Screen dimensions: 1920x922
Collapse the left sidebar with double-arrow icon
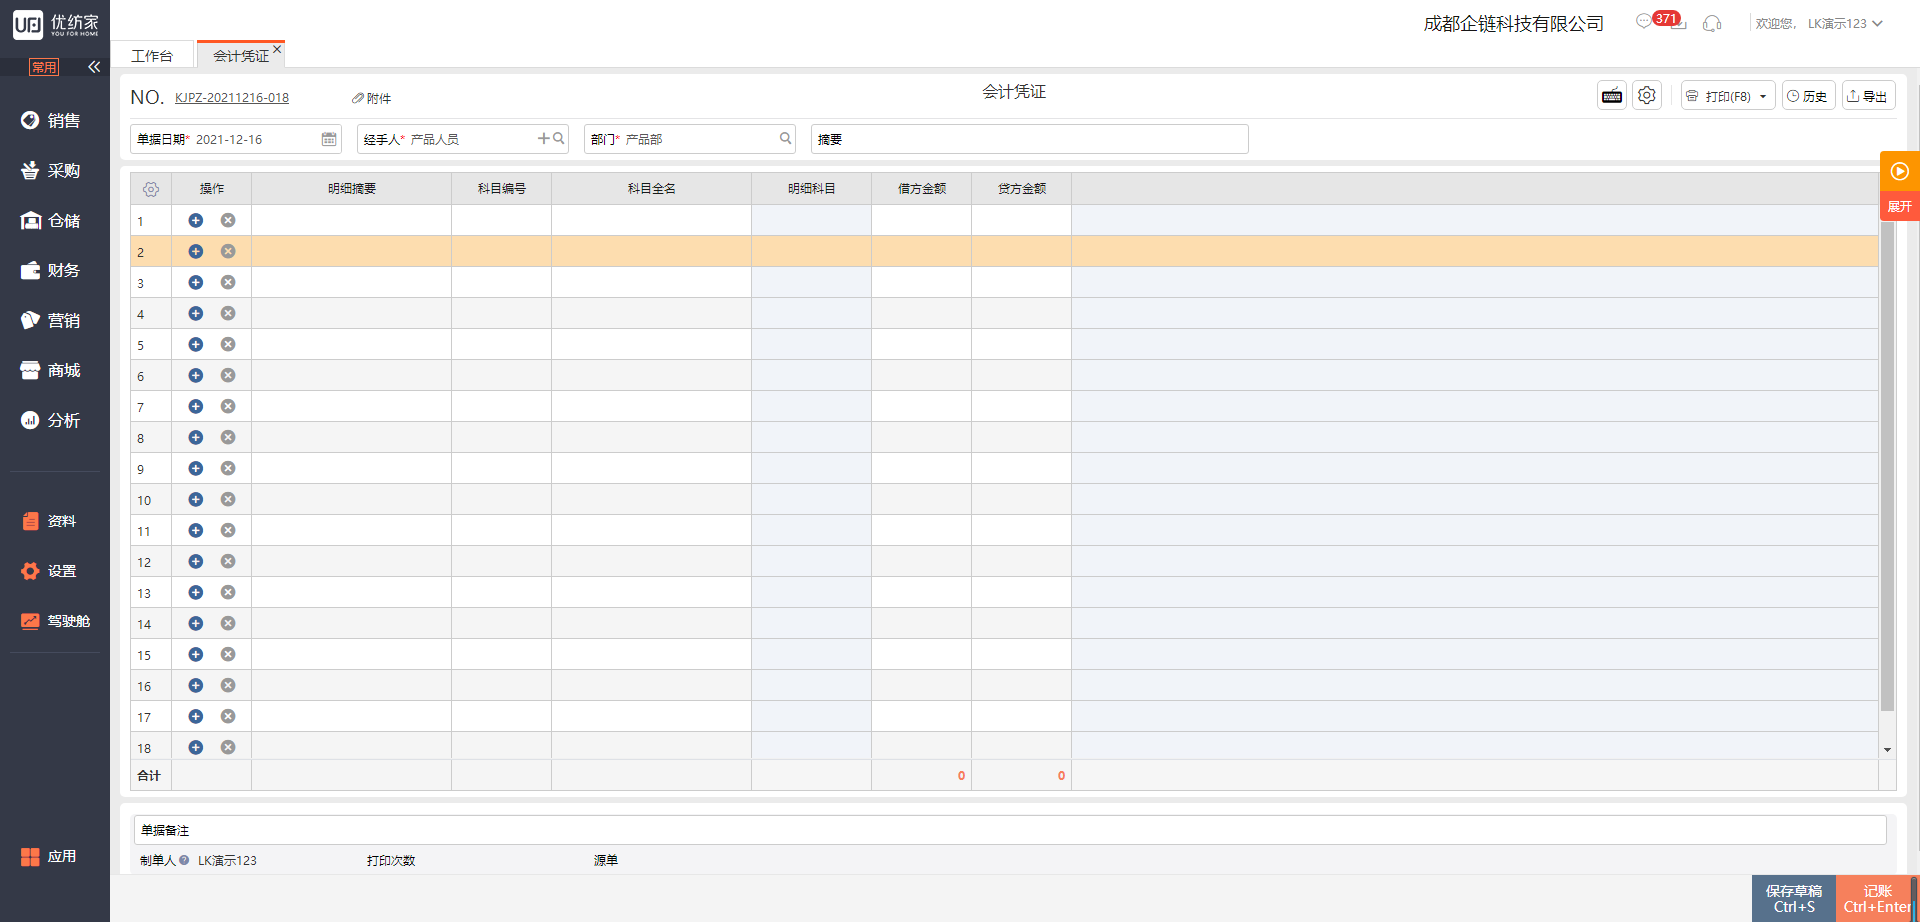[94, 67]
